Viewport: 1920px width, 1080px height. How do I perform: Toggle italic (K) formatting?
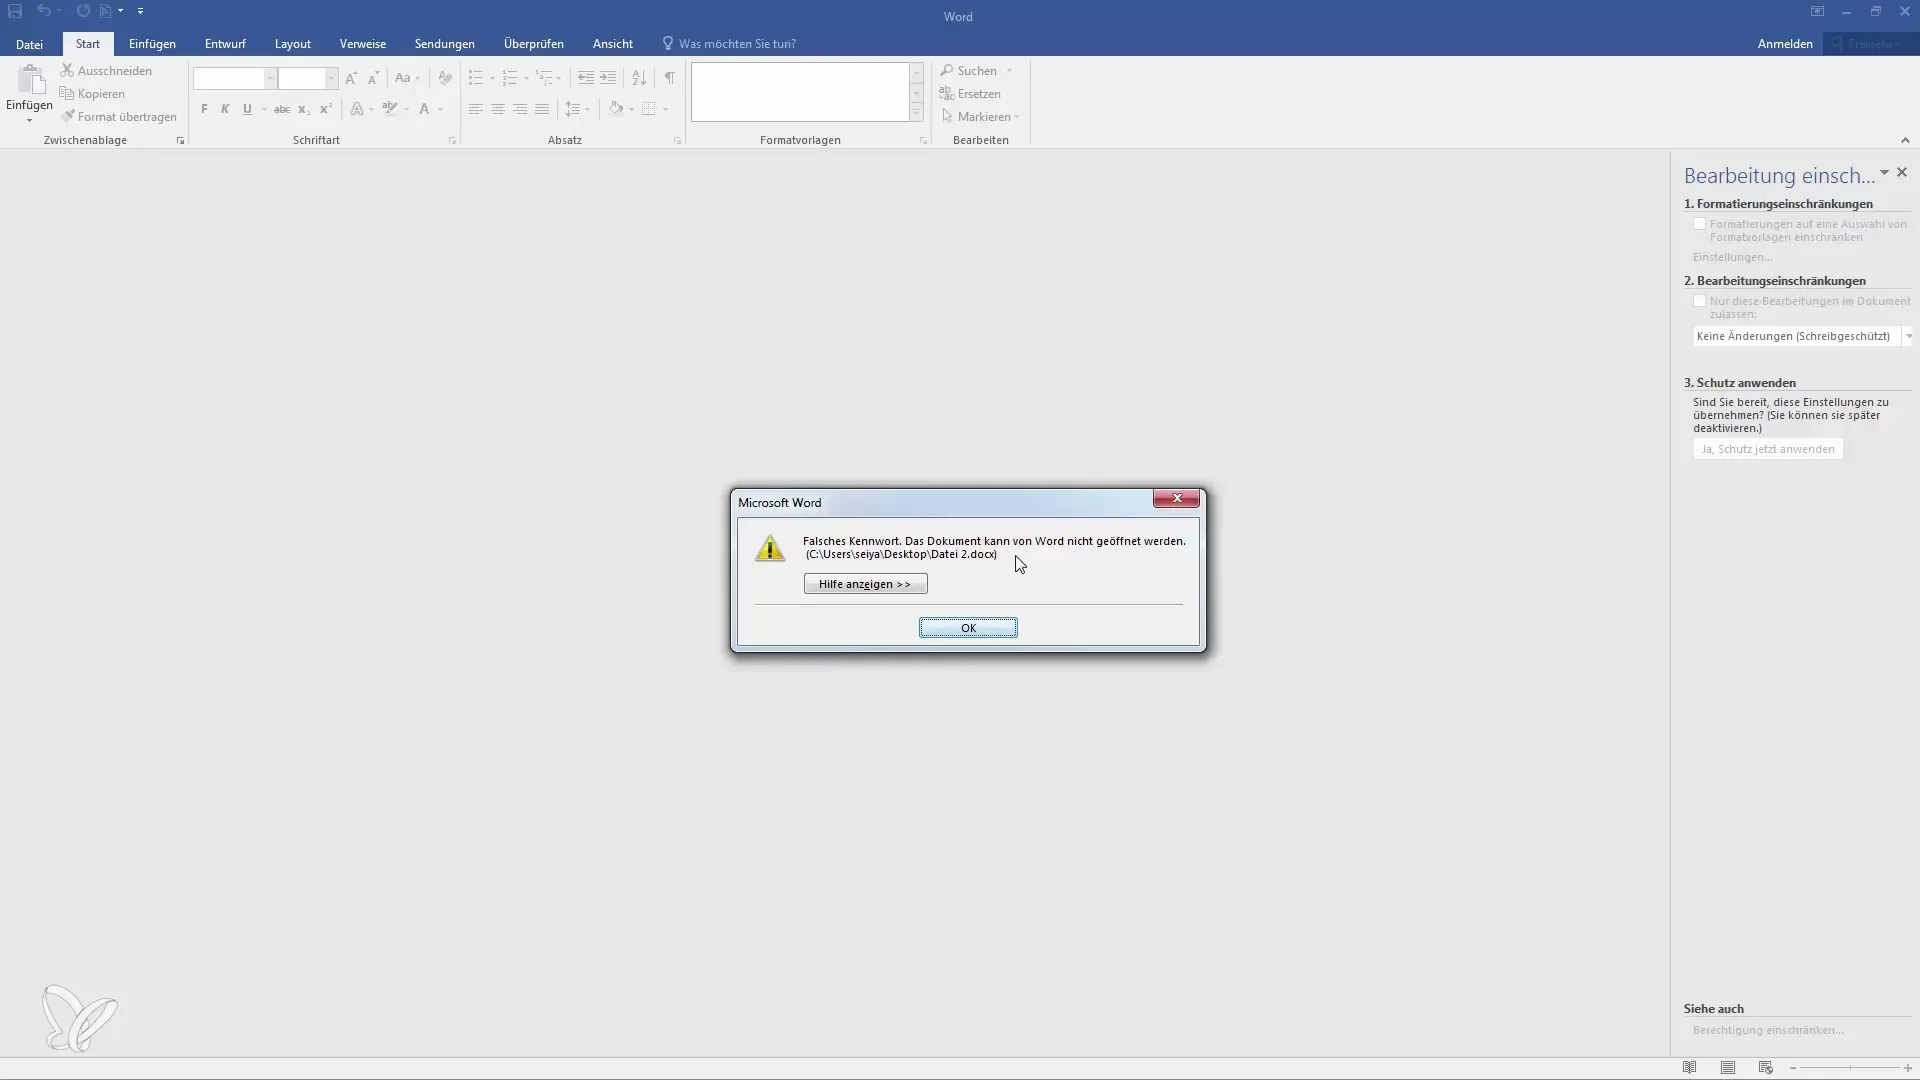tap(225, 109)
